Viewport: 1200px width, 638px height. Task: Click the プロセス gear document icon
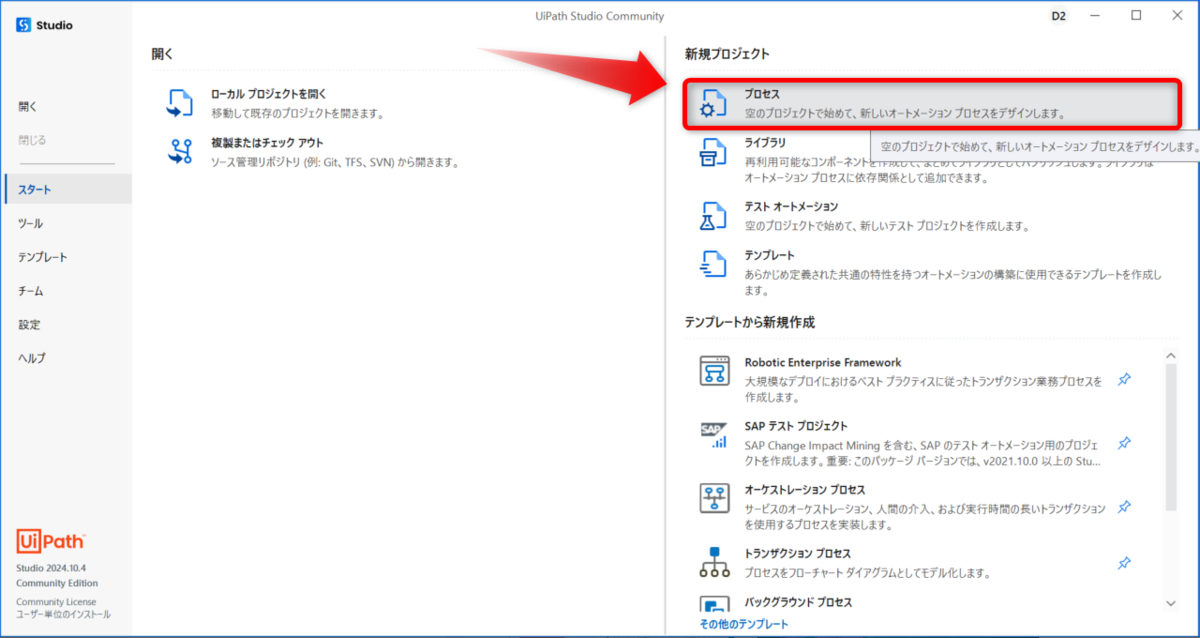[714, 103]
